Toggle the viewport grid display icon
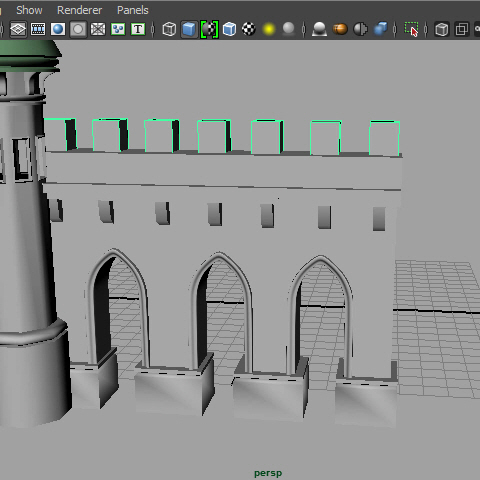 pyautogui.click(x=18, y=29)
